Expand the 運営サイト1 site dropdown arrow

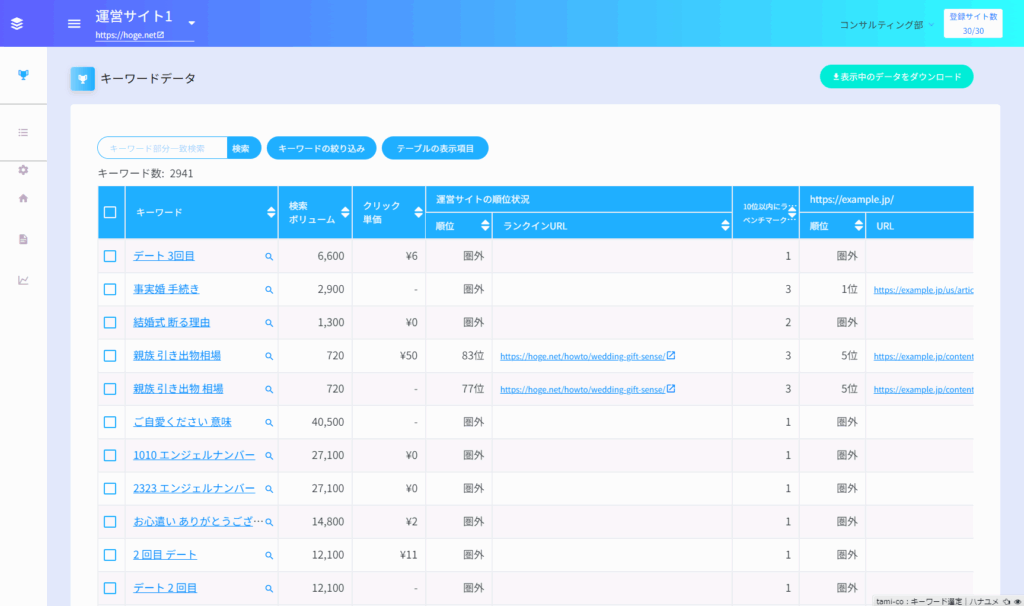(x=191, y=23)
